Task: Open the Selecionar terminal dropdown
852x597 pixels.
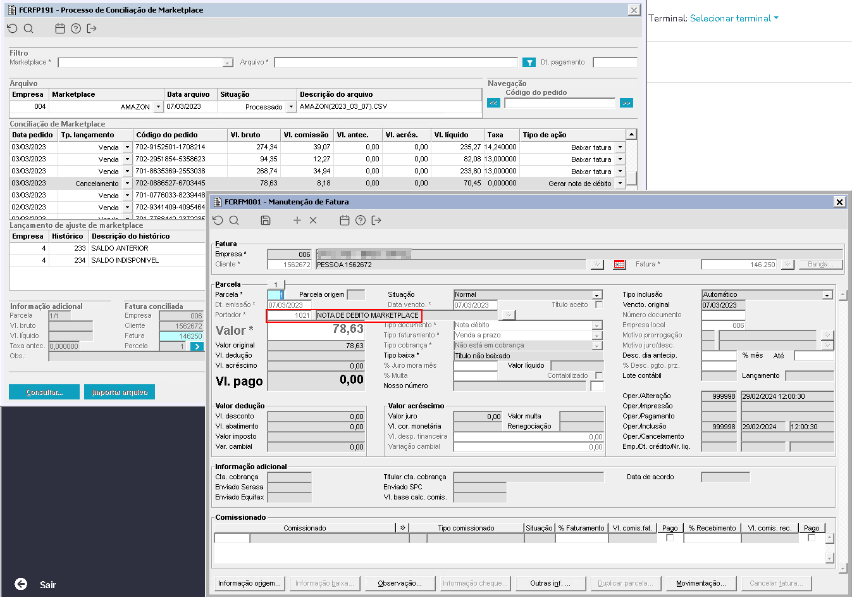Action: click(734, 18)
